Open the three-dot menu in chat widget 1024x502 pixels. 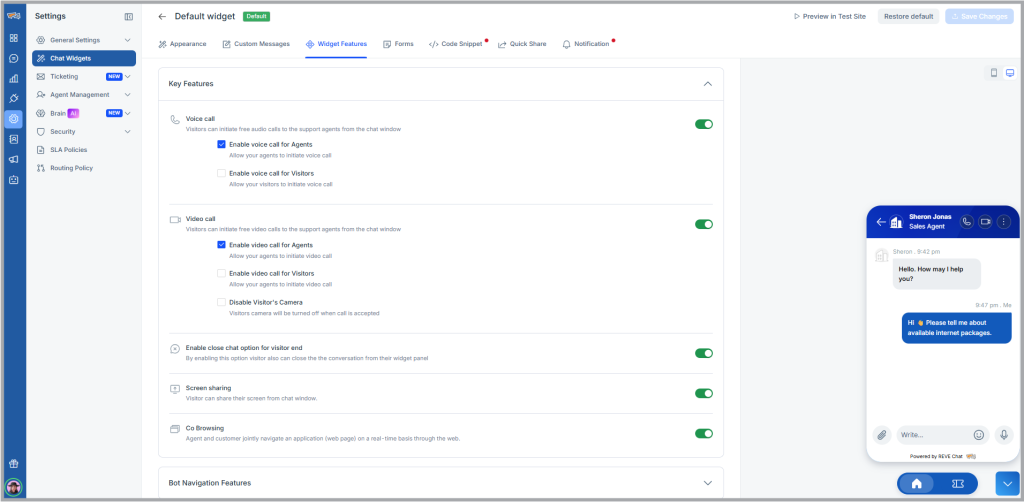point(1003,222)
